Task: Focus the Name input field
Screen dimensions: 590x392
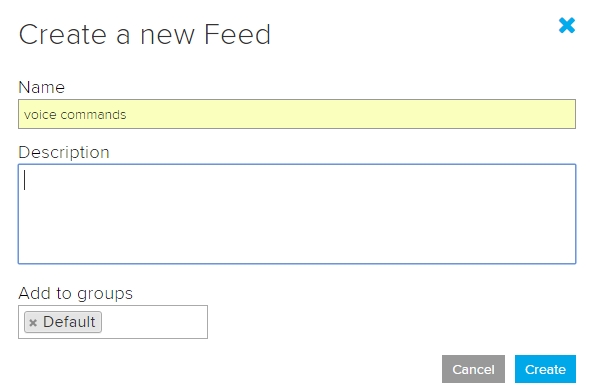Action: tap(297, 114)
